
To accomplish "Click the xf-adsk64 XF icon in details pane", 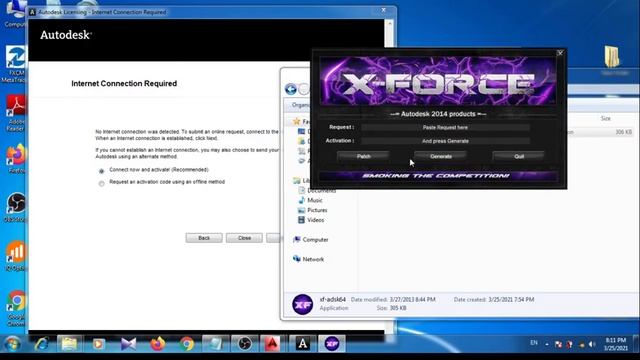I will (x=302, y=304).
